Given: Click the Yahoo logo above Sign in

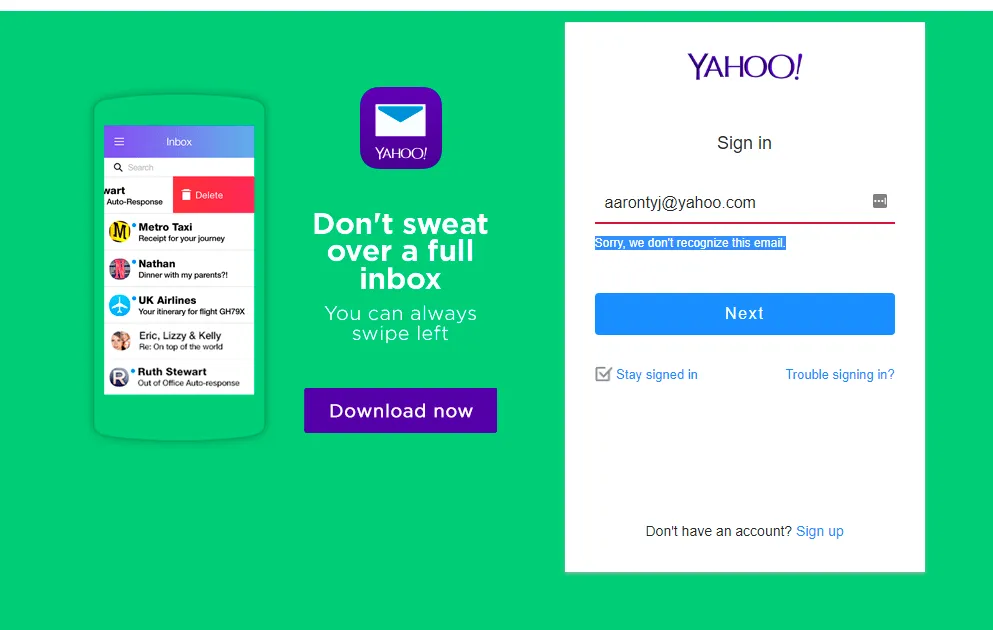Looking at the screenshot, I should [745, 66].
